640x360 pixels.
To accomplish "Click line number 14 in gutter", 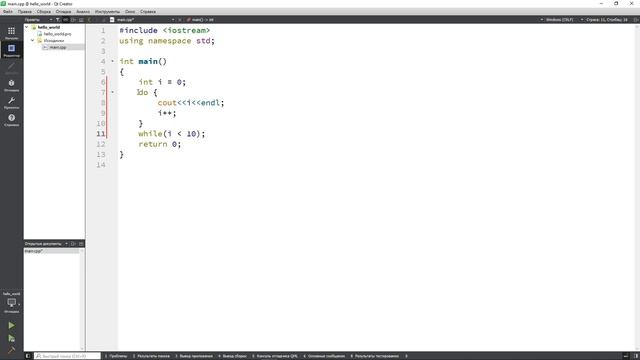I will click(100, 165).
